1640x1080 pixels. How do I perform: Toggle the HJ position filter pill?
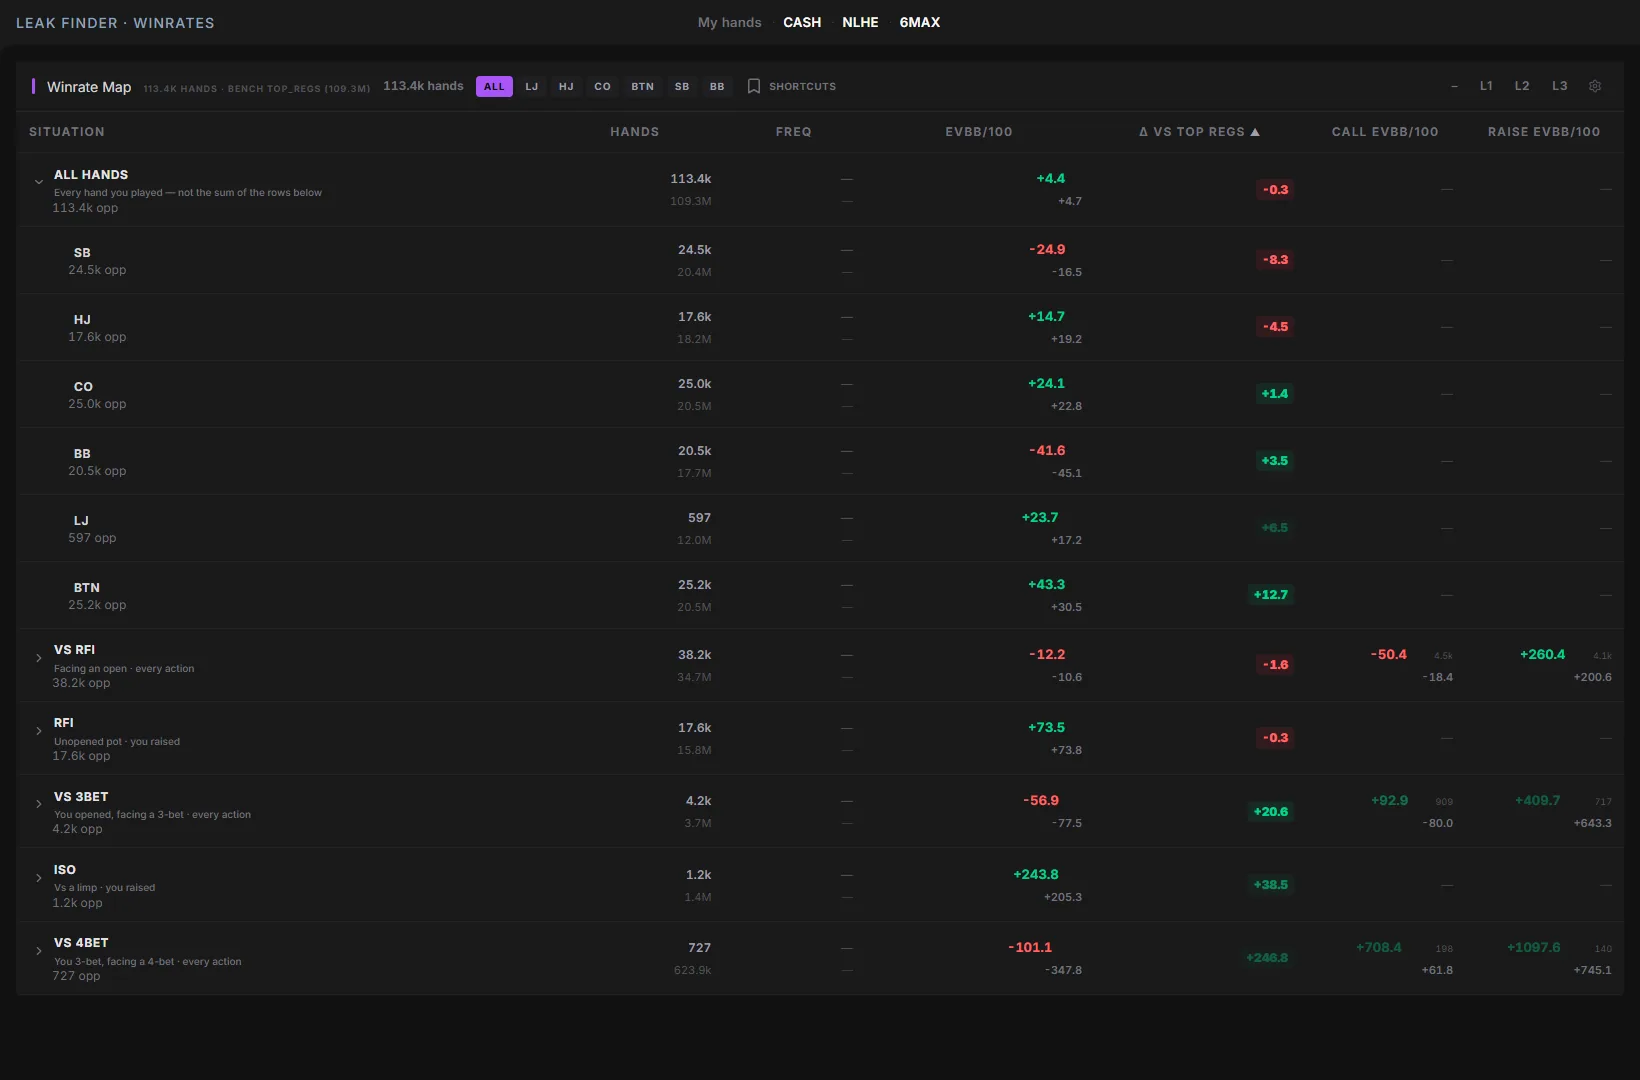click(x=566, y=87)
